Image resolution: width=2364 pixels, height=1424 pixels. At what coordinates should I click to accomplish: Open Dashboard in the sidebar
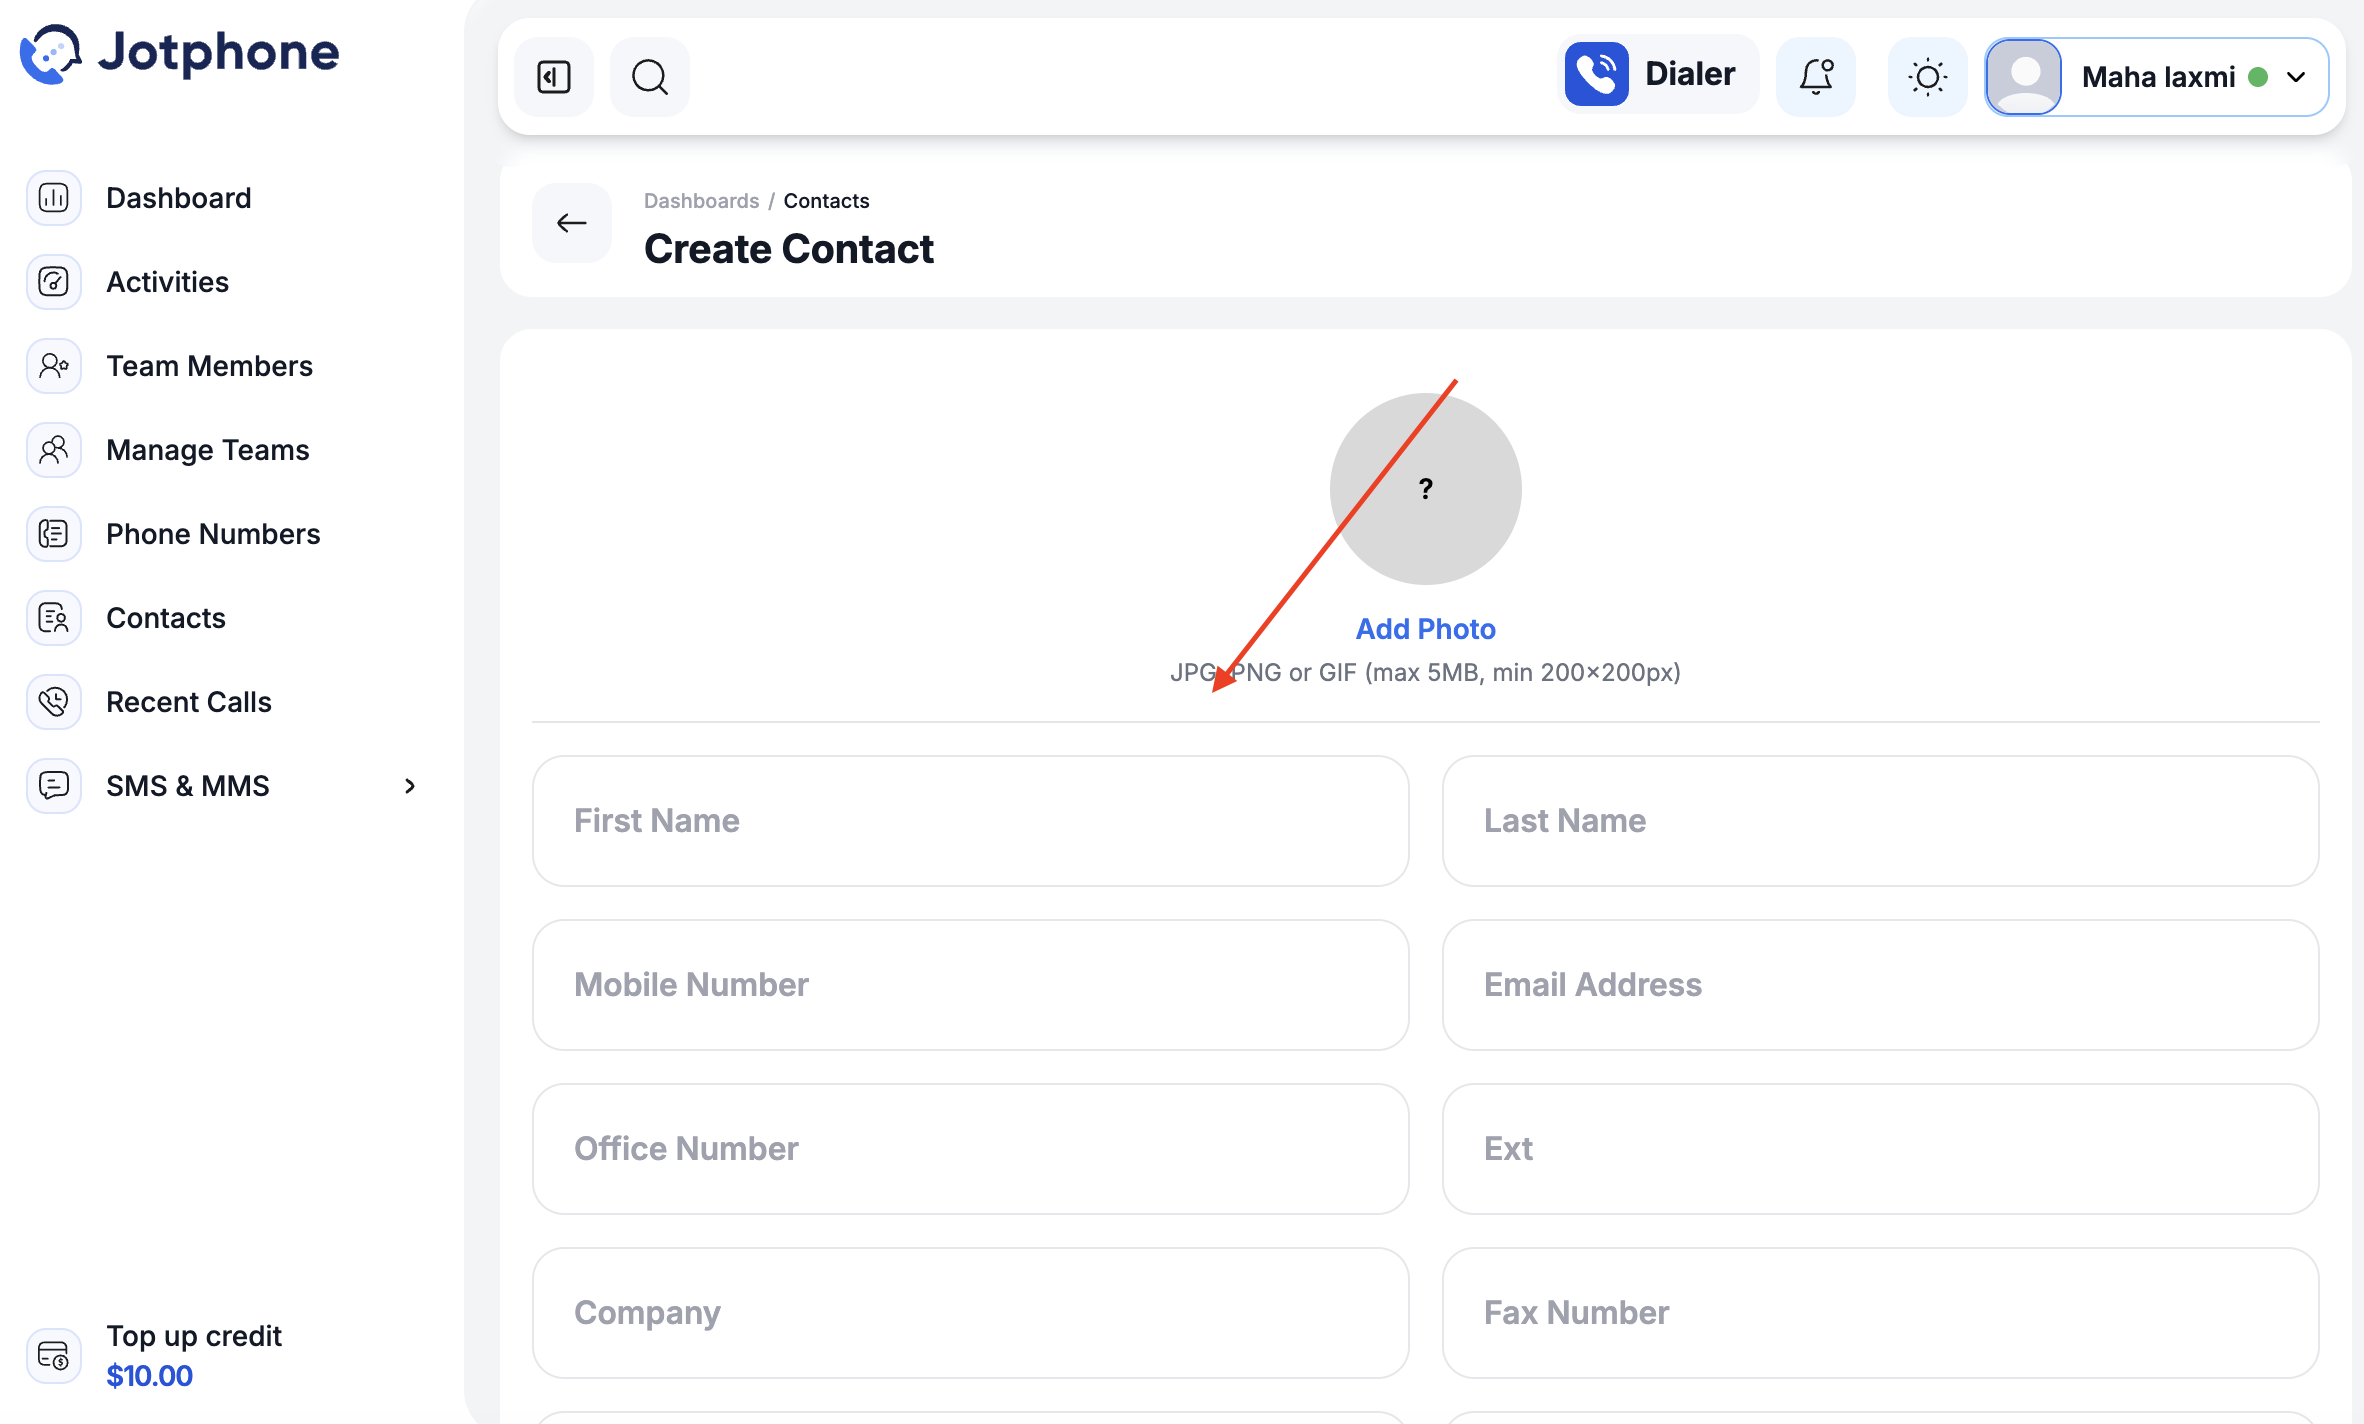(179, 198)
